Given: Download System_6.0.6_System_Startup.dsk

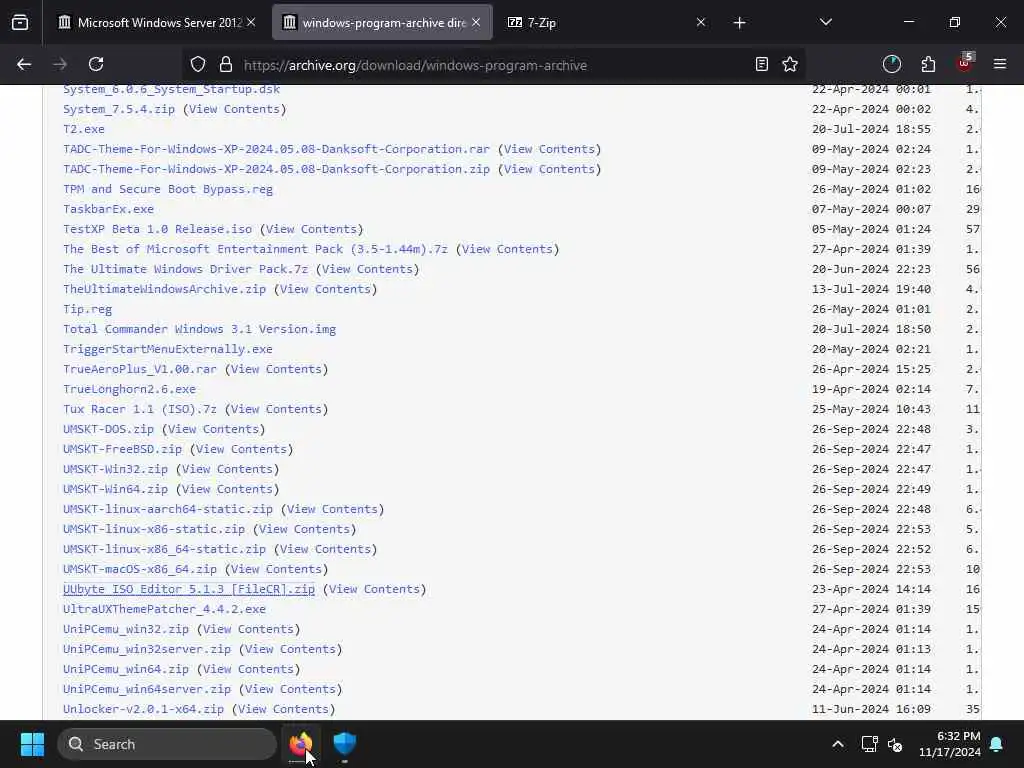Looking at the screenshot, I should click(x=171, y=89).
